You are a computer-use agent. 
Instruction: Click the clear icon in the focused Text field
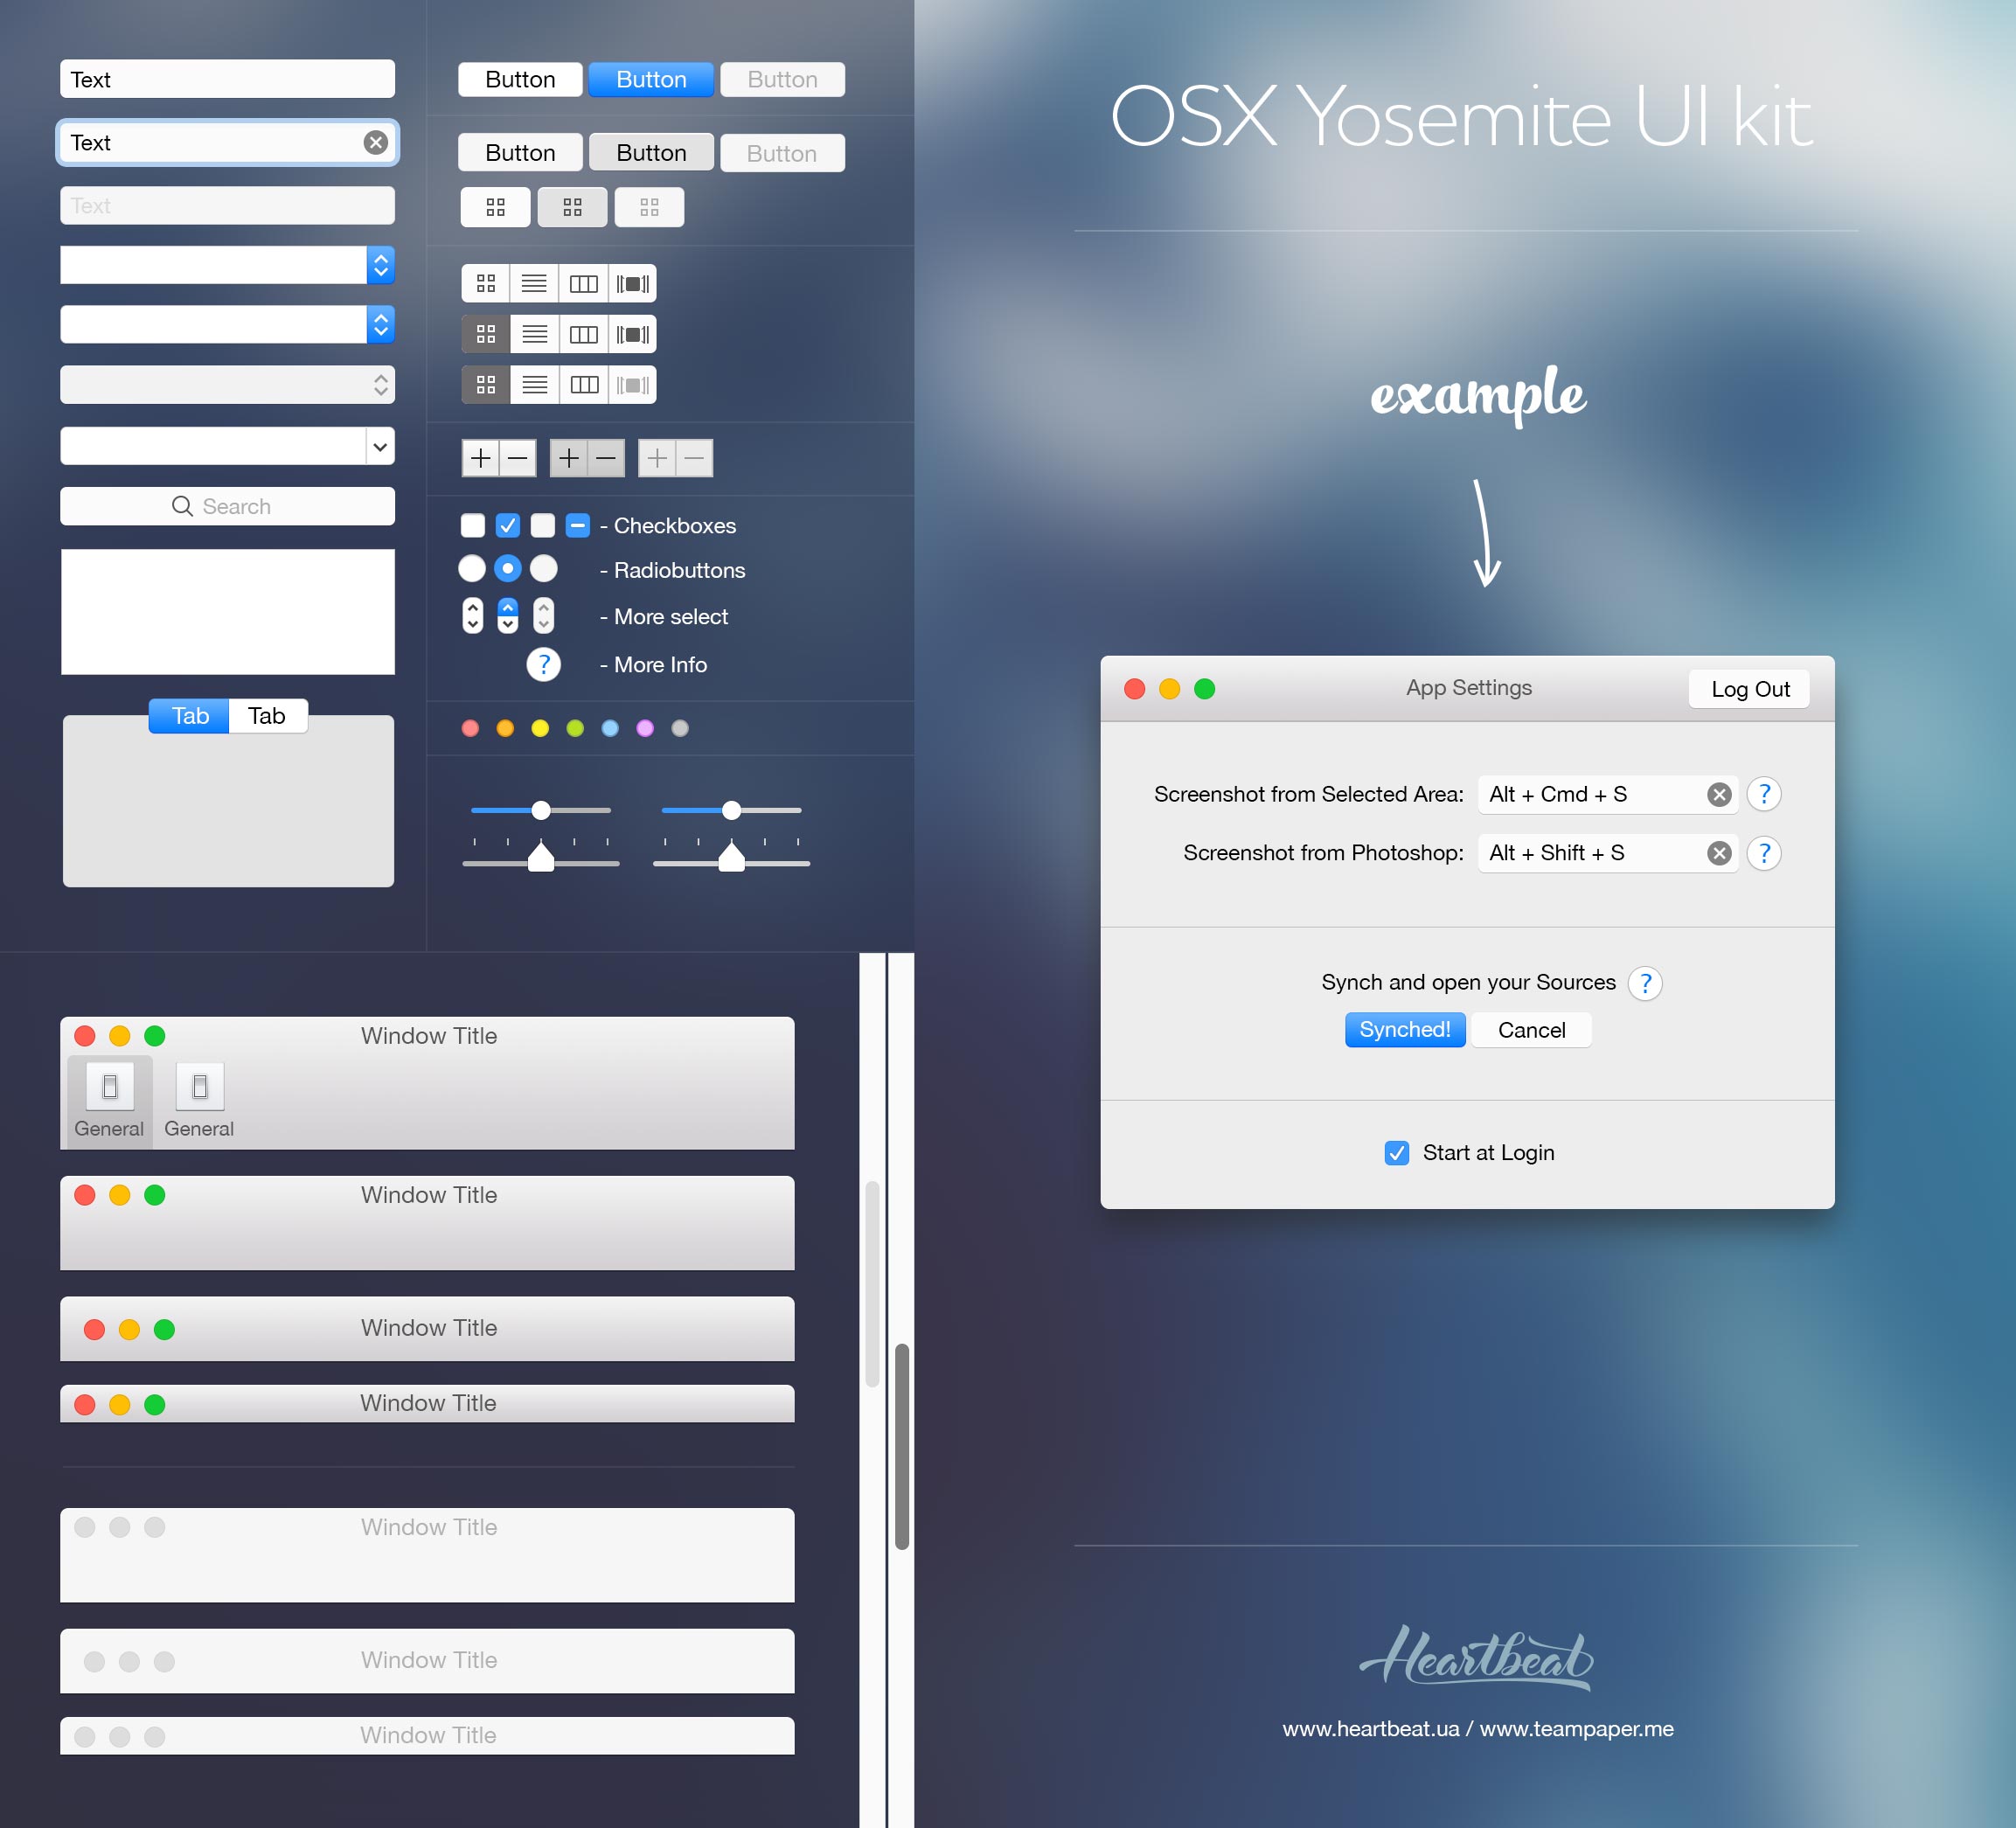[x=375, y=143]
